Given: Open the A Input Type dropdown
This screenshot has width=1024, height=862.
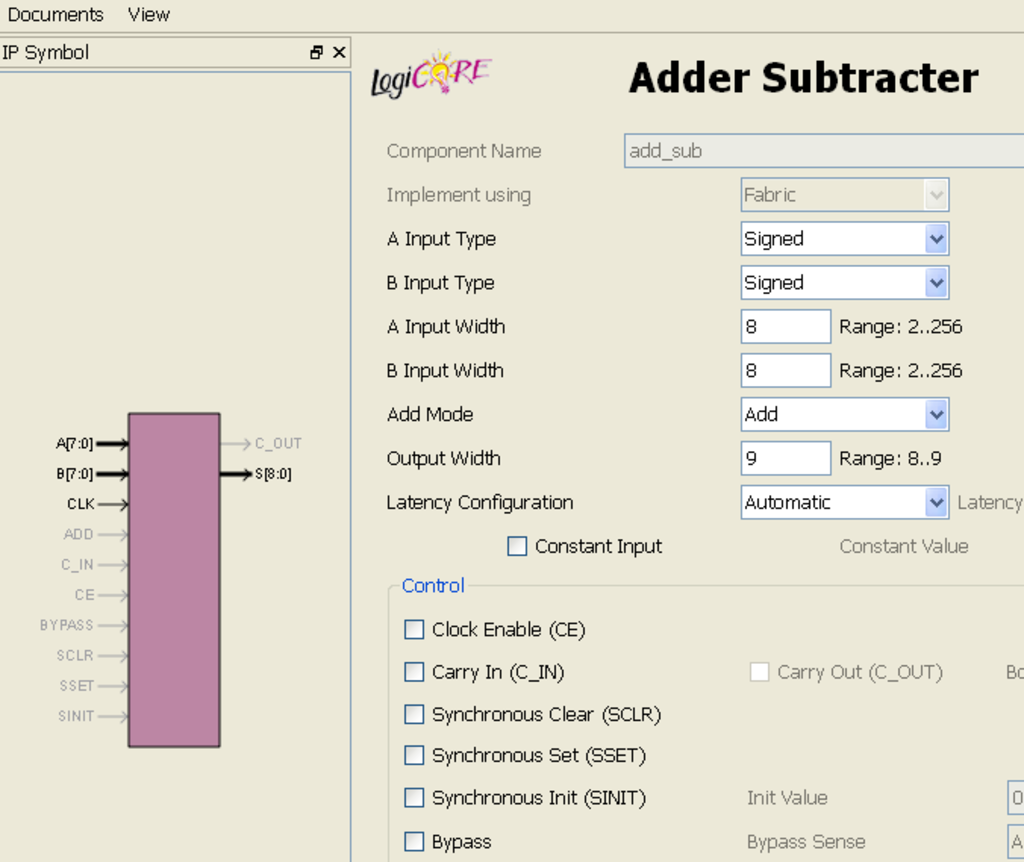Looking at the screenshot, I should 935,239.
